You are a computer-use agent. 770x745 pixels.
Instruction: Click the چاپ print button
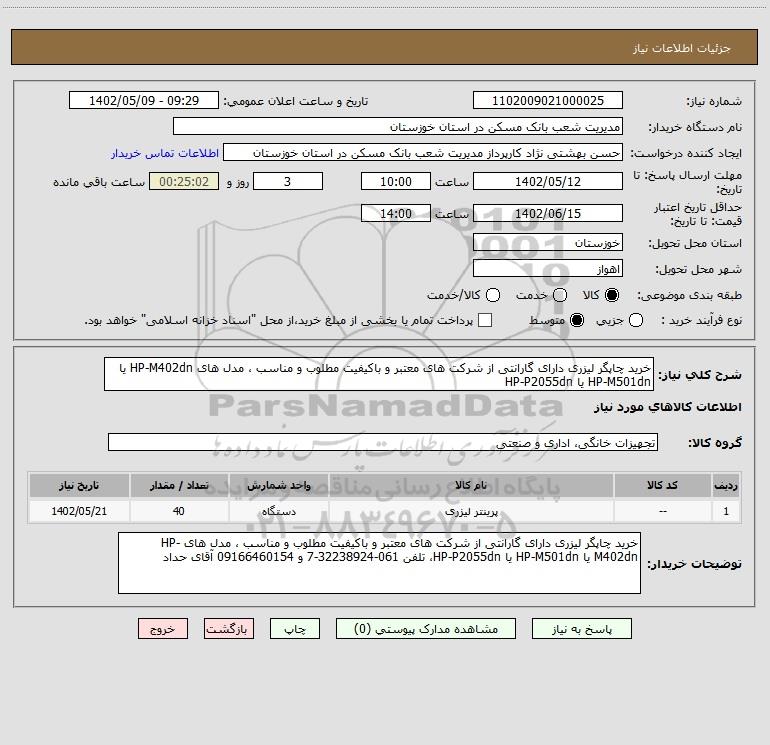click(295, 629)
